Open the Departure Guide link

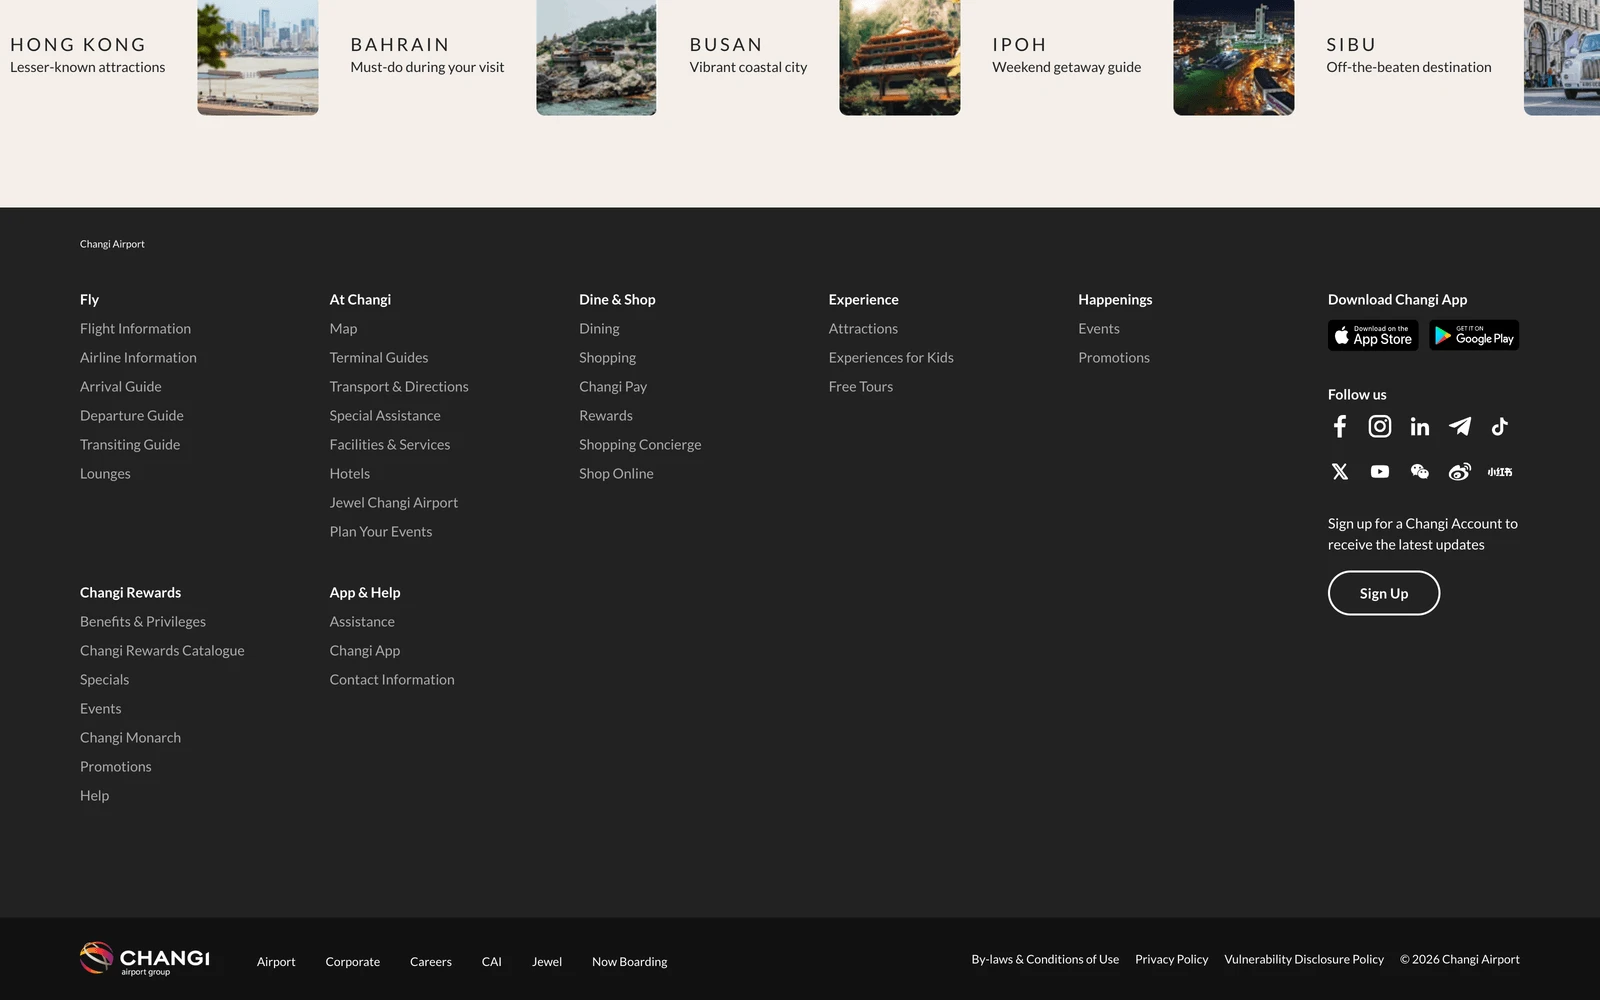[132, 416]
